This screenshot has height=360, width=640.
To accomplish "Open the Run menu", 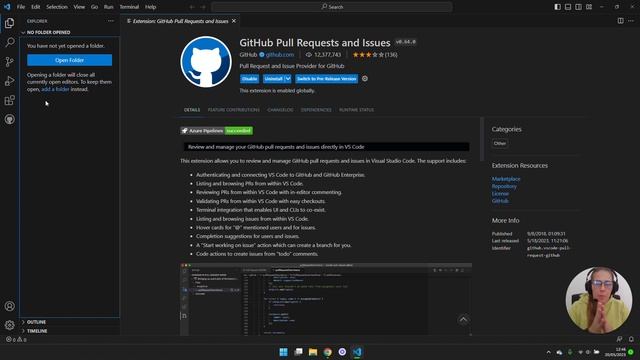I will point(109,7).
